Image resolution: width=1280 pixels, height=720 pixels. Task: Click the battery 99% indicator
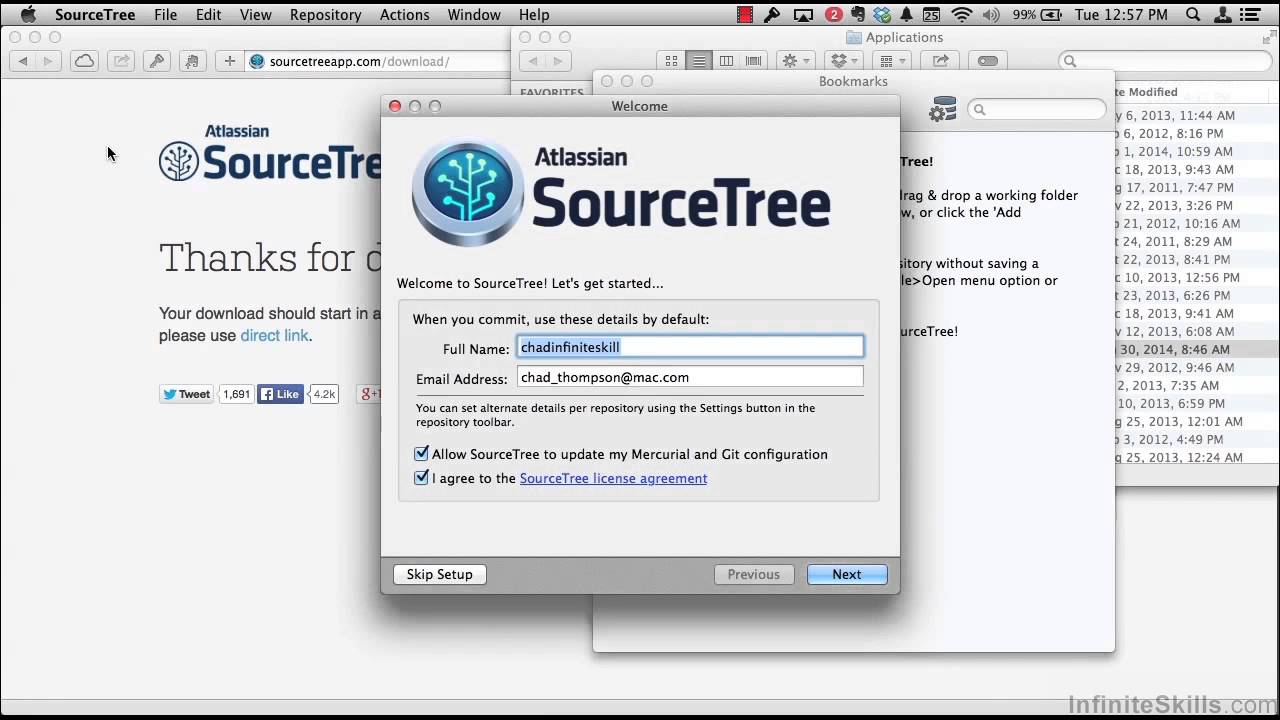click(x=1035, y=15)
